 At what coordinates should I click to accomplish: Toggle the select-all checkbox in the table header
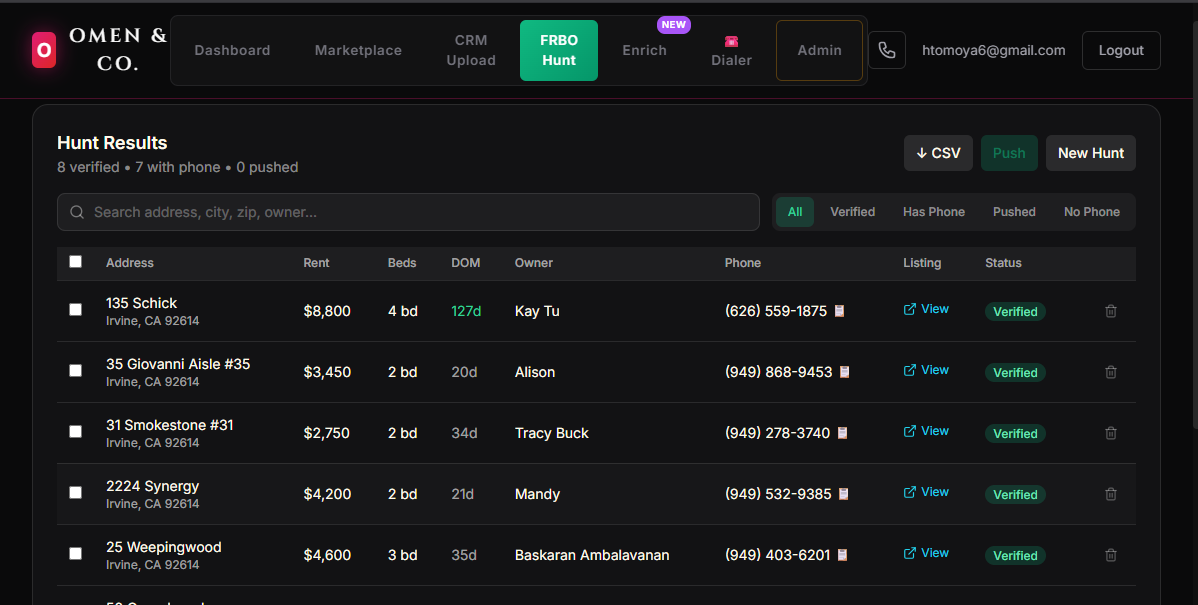coord(75,261)
